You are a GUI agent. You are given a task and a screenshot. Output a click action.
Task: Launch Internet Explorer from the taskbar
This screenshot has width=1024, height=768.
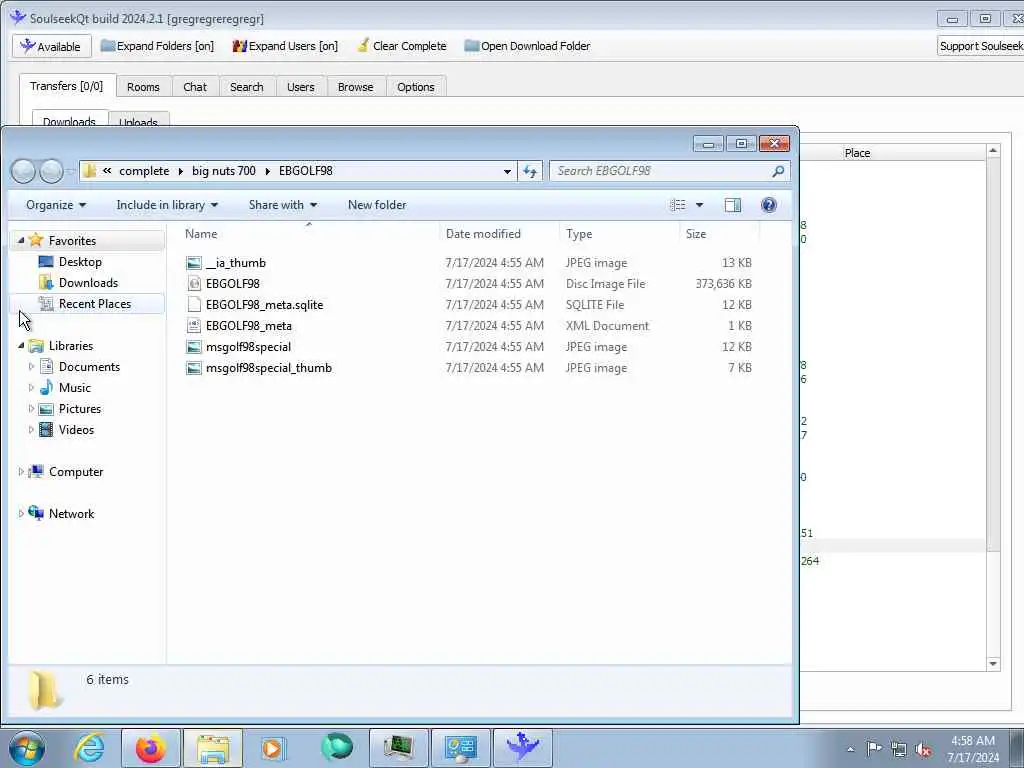tap(89, 748)
